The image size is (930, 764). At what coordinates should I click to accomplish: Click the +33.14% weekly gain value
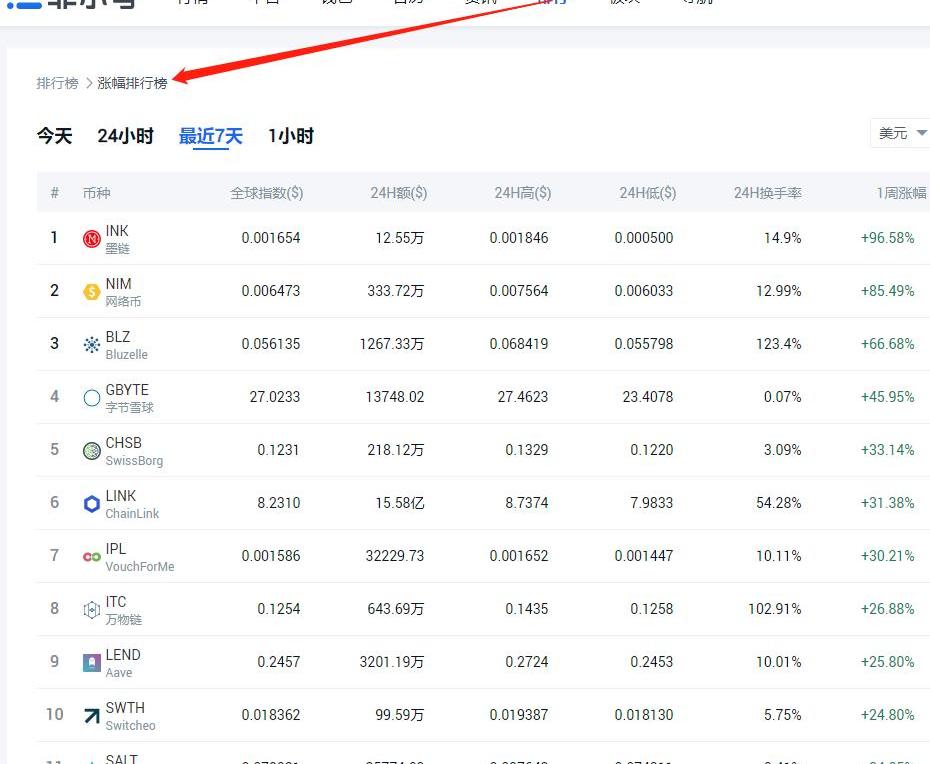coord(887,450)
